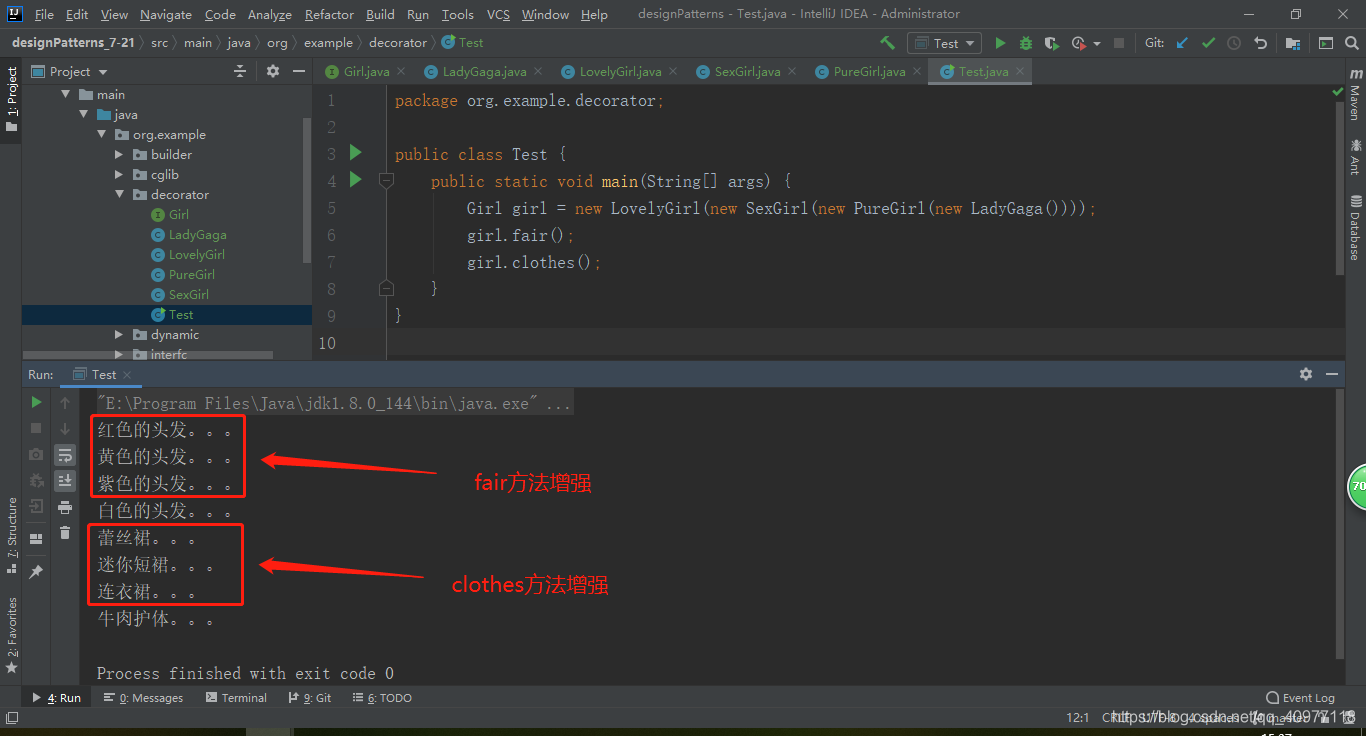Image resolution: width=1366 pixels, height=736 pixels.
Task: Expand the builder package
Action: [119, 154]
